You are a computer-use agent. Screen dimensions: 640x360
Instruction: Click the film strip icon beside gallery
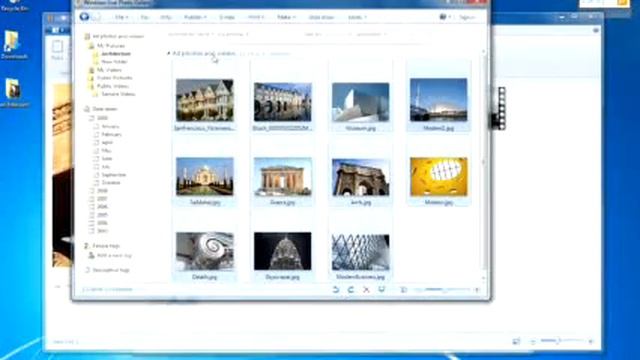[499, 108]
